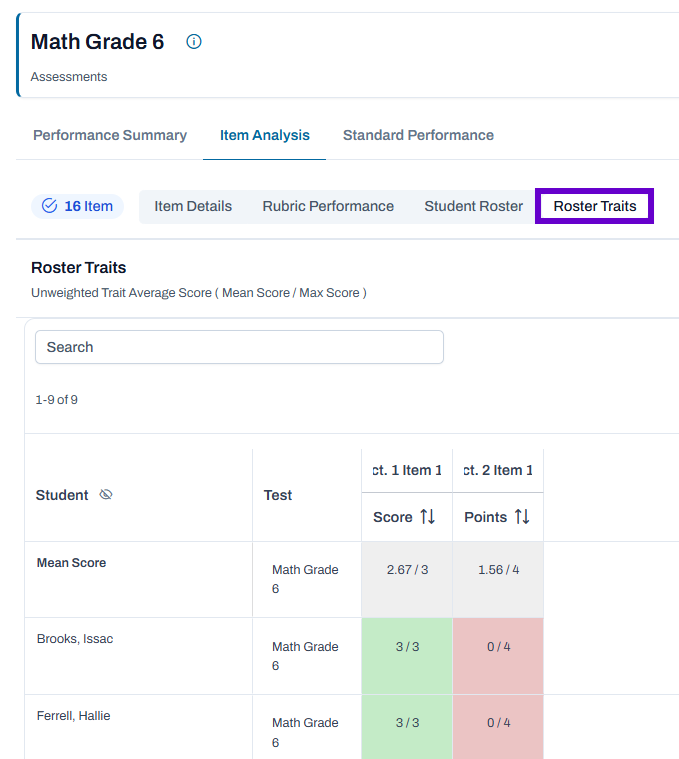Click the Math Grade 6 page title
Image resolution: width=679 pixels, height=759 pixels.
point(98,42)
